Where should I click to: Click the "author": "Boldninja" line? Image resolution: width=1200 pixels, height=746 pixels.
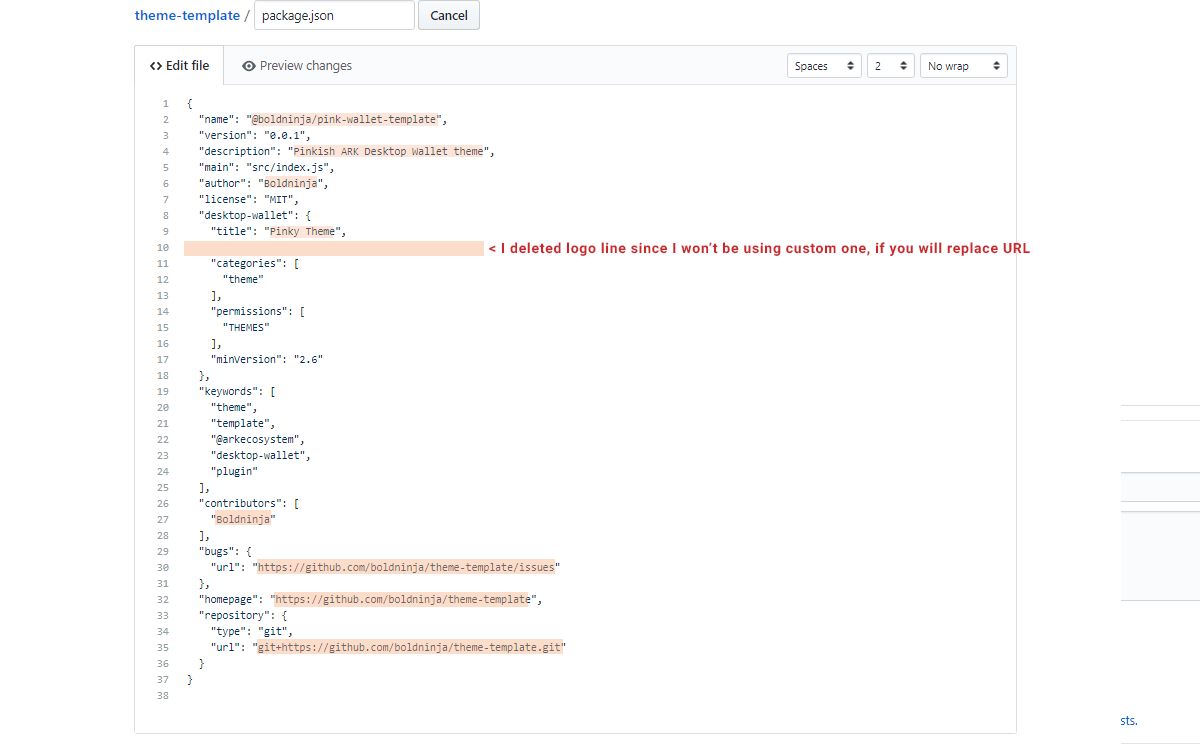tap(263, 183)
